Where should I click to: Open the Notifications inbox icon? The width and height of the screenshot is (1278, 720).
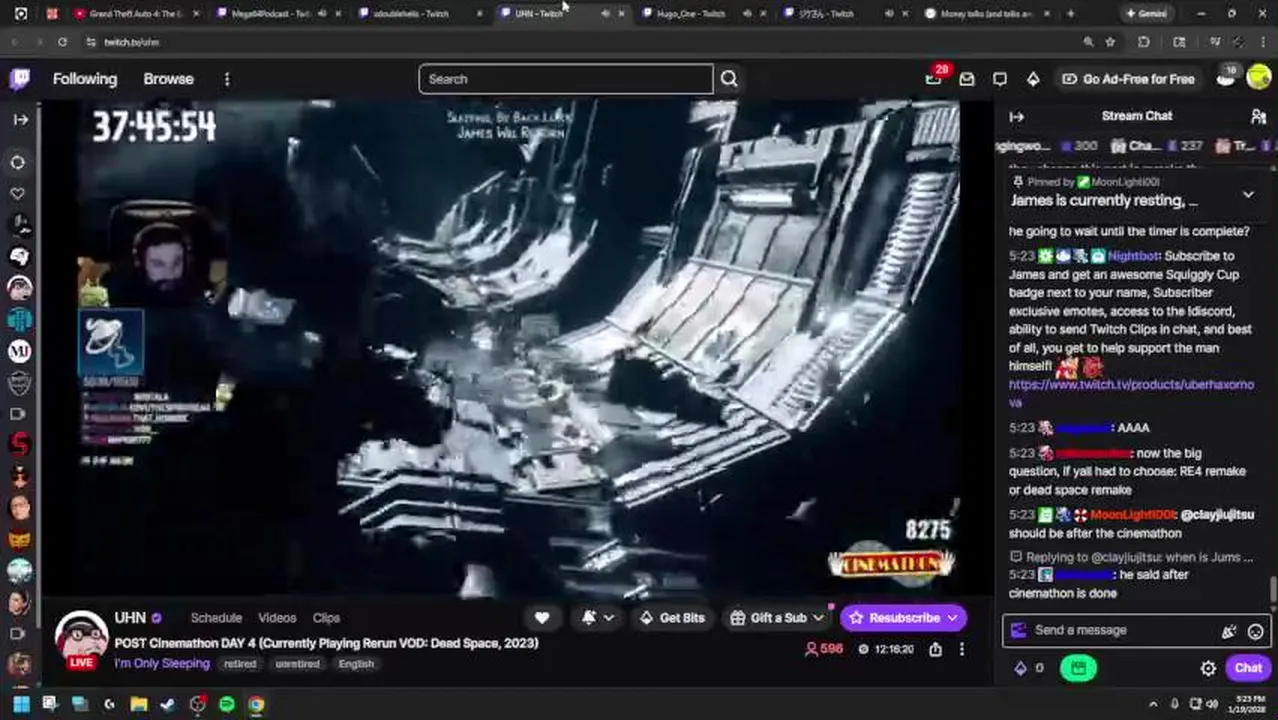1000,79
